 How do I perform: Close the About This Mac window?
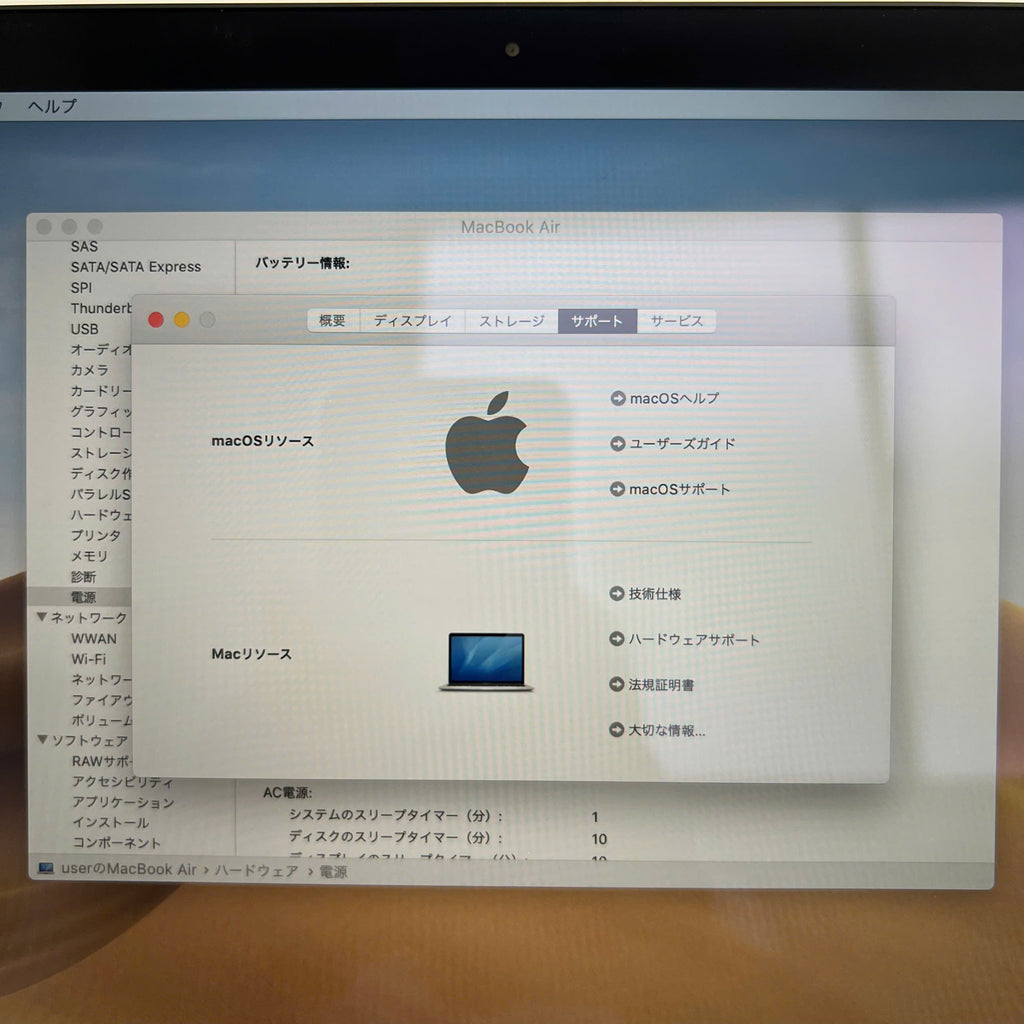(x=156, y=319)
